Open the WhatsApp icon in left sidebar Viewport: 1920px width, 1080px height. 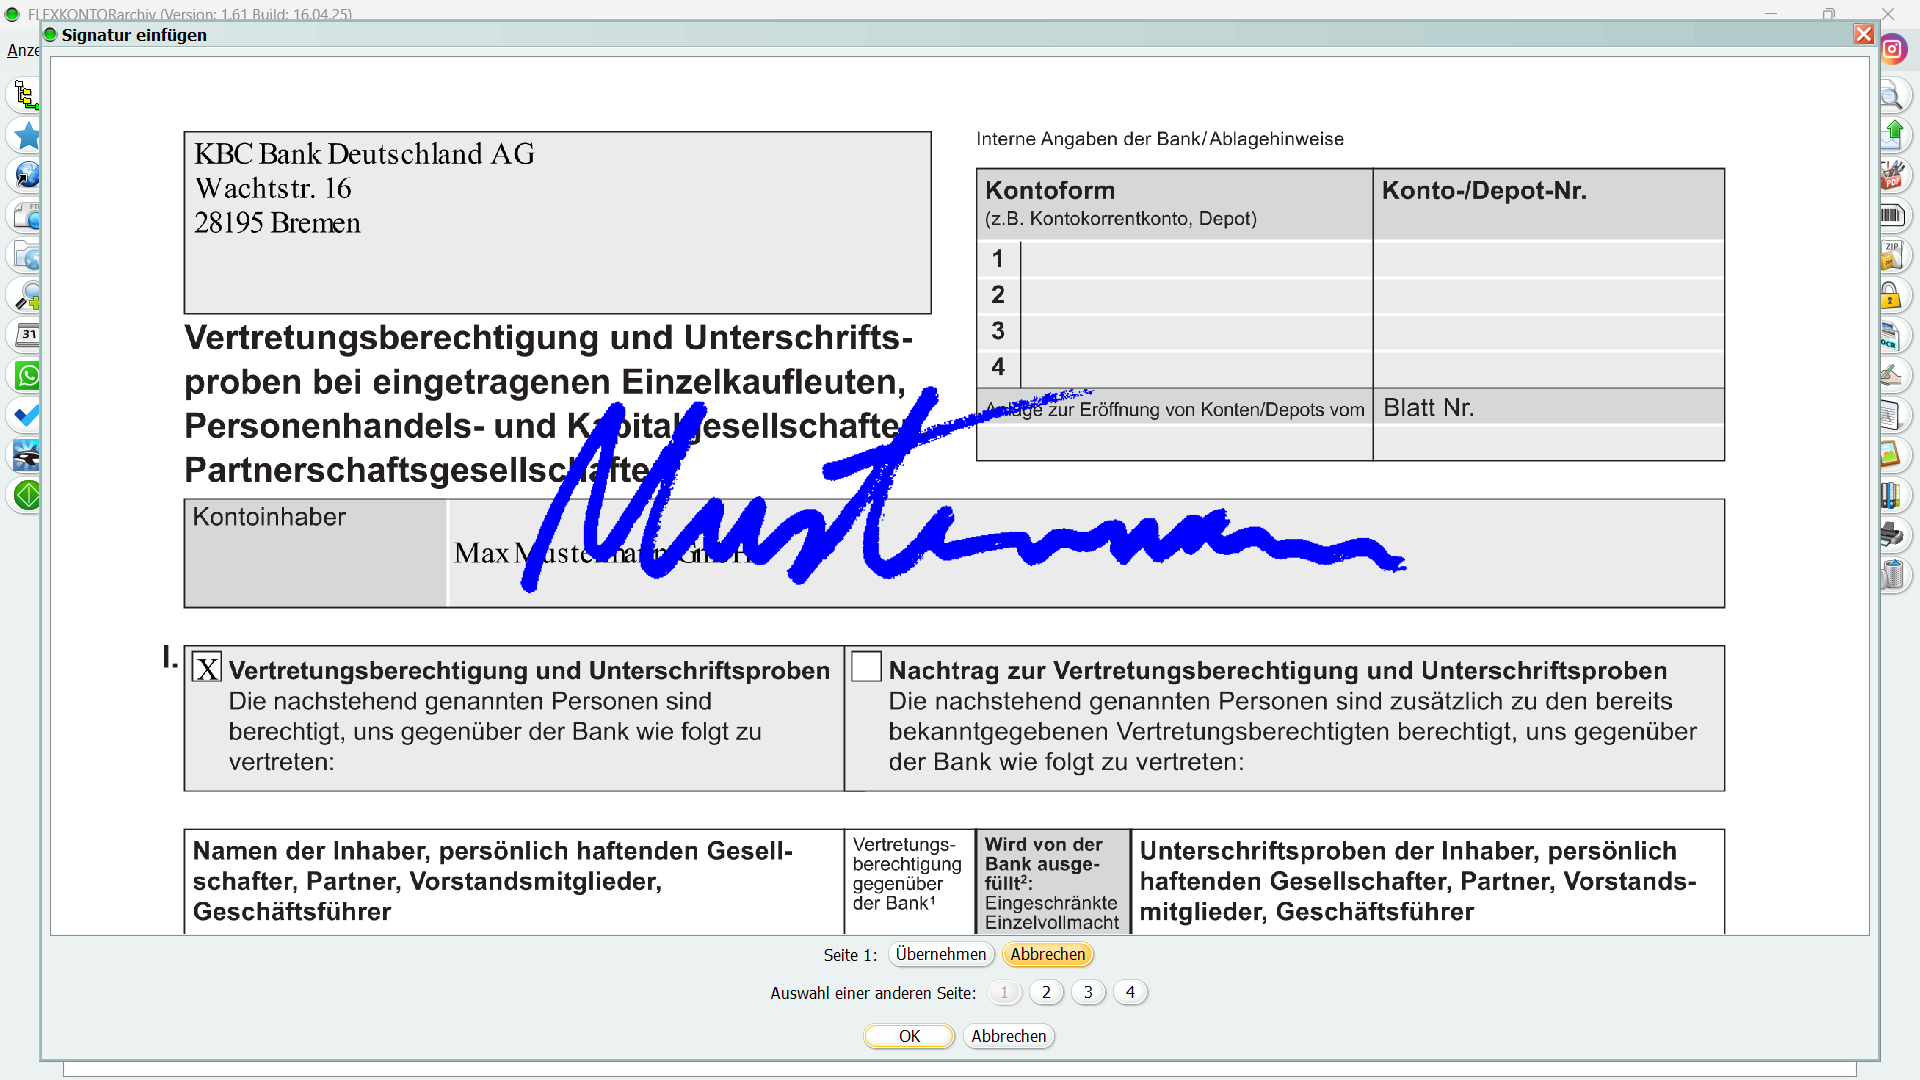coord(27,376)
